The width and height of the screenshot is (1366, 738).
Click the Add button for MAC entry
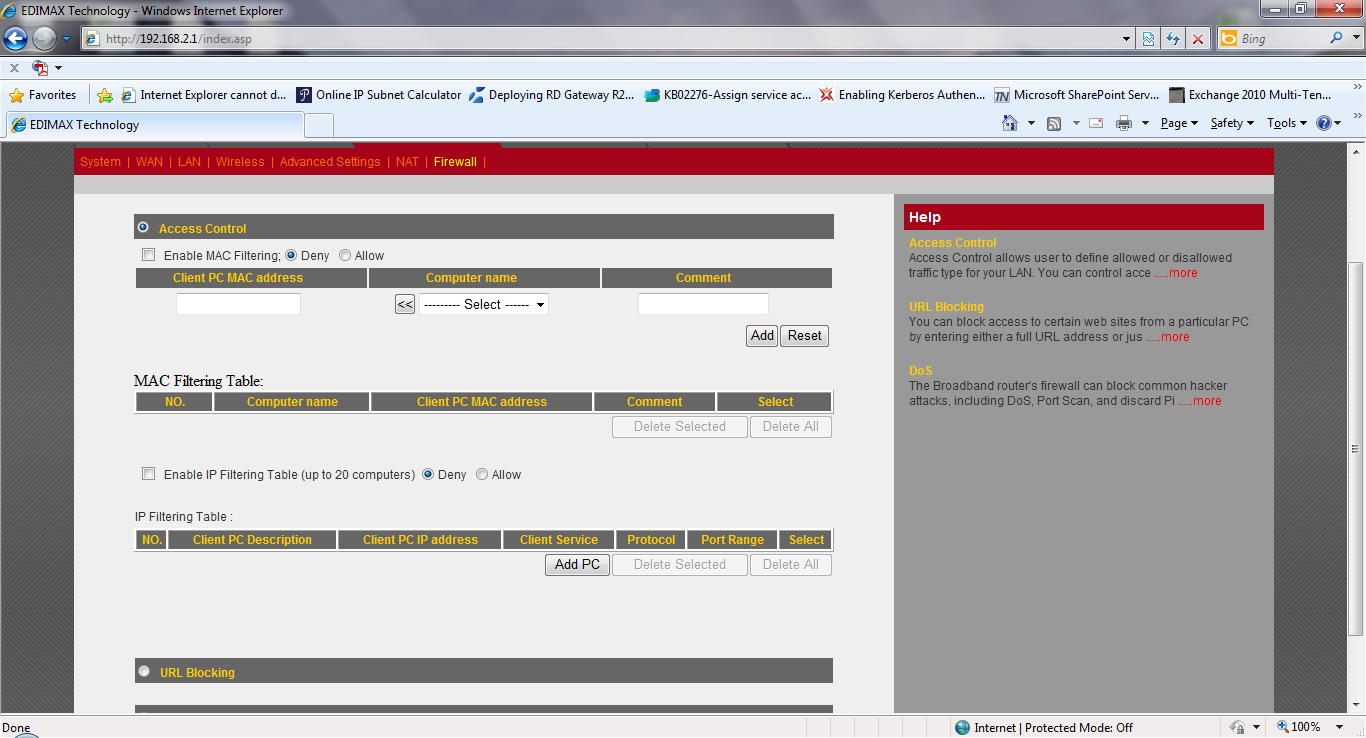pos(762,336)
